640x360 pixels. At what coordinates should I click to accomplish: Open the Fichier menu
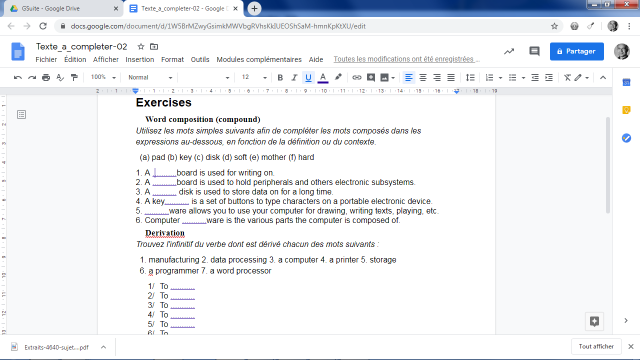pyautogui.click(x=46, y=60)
